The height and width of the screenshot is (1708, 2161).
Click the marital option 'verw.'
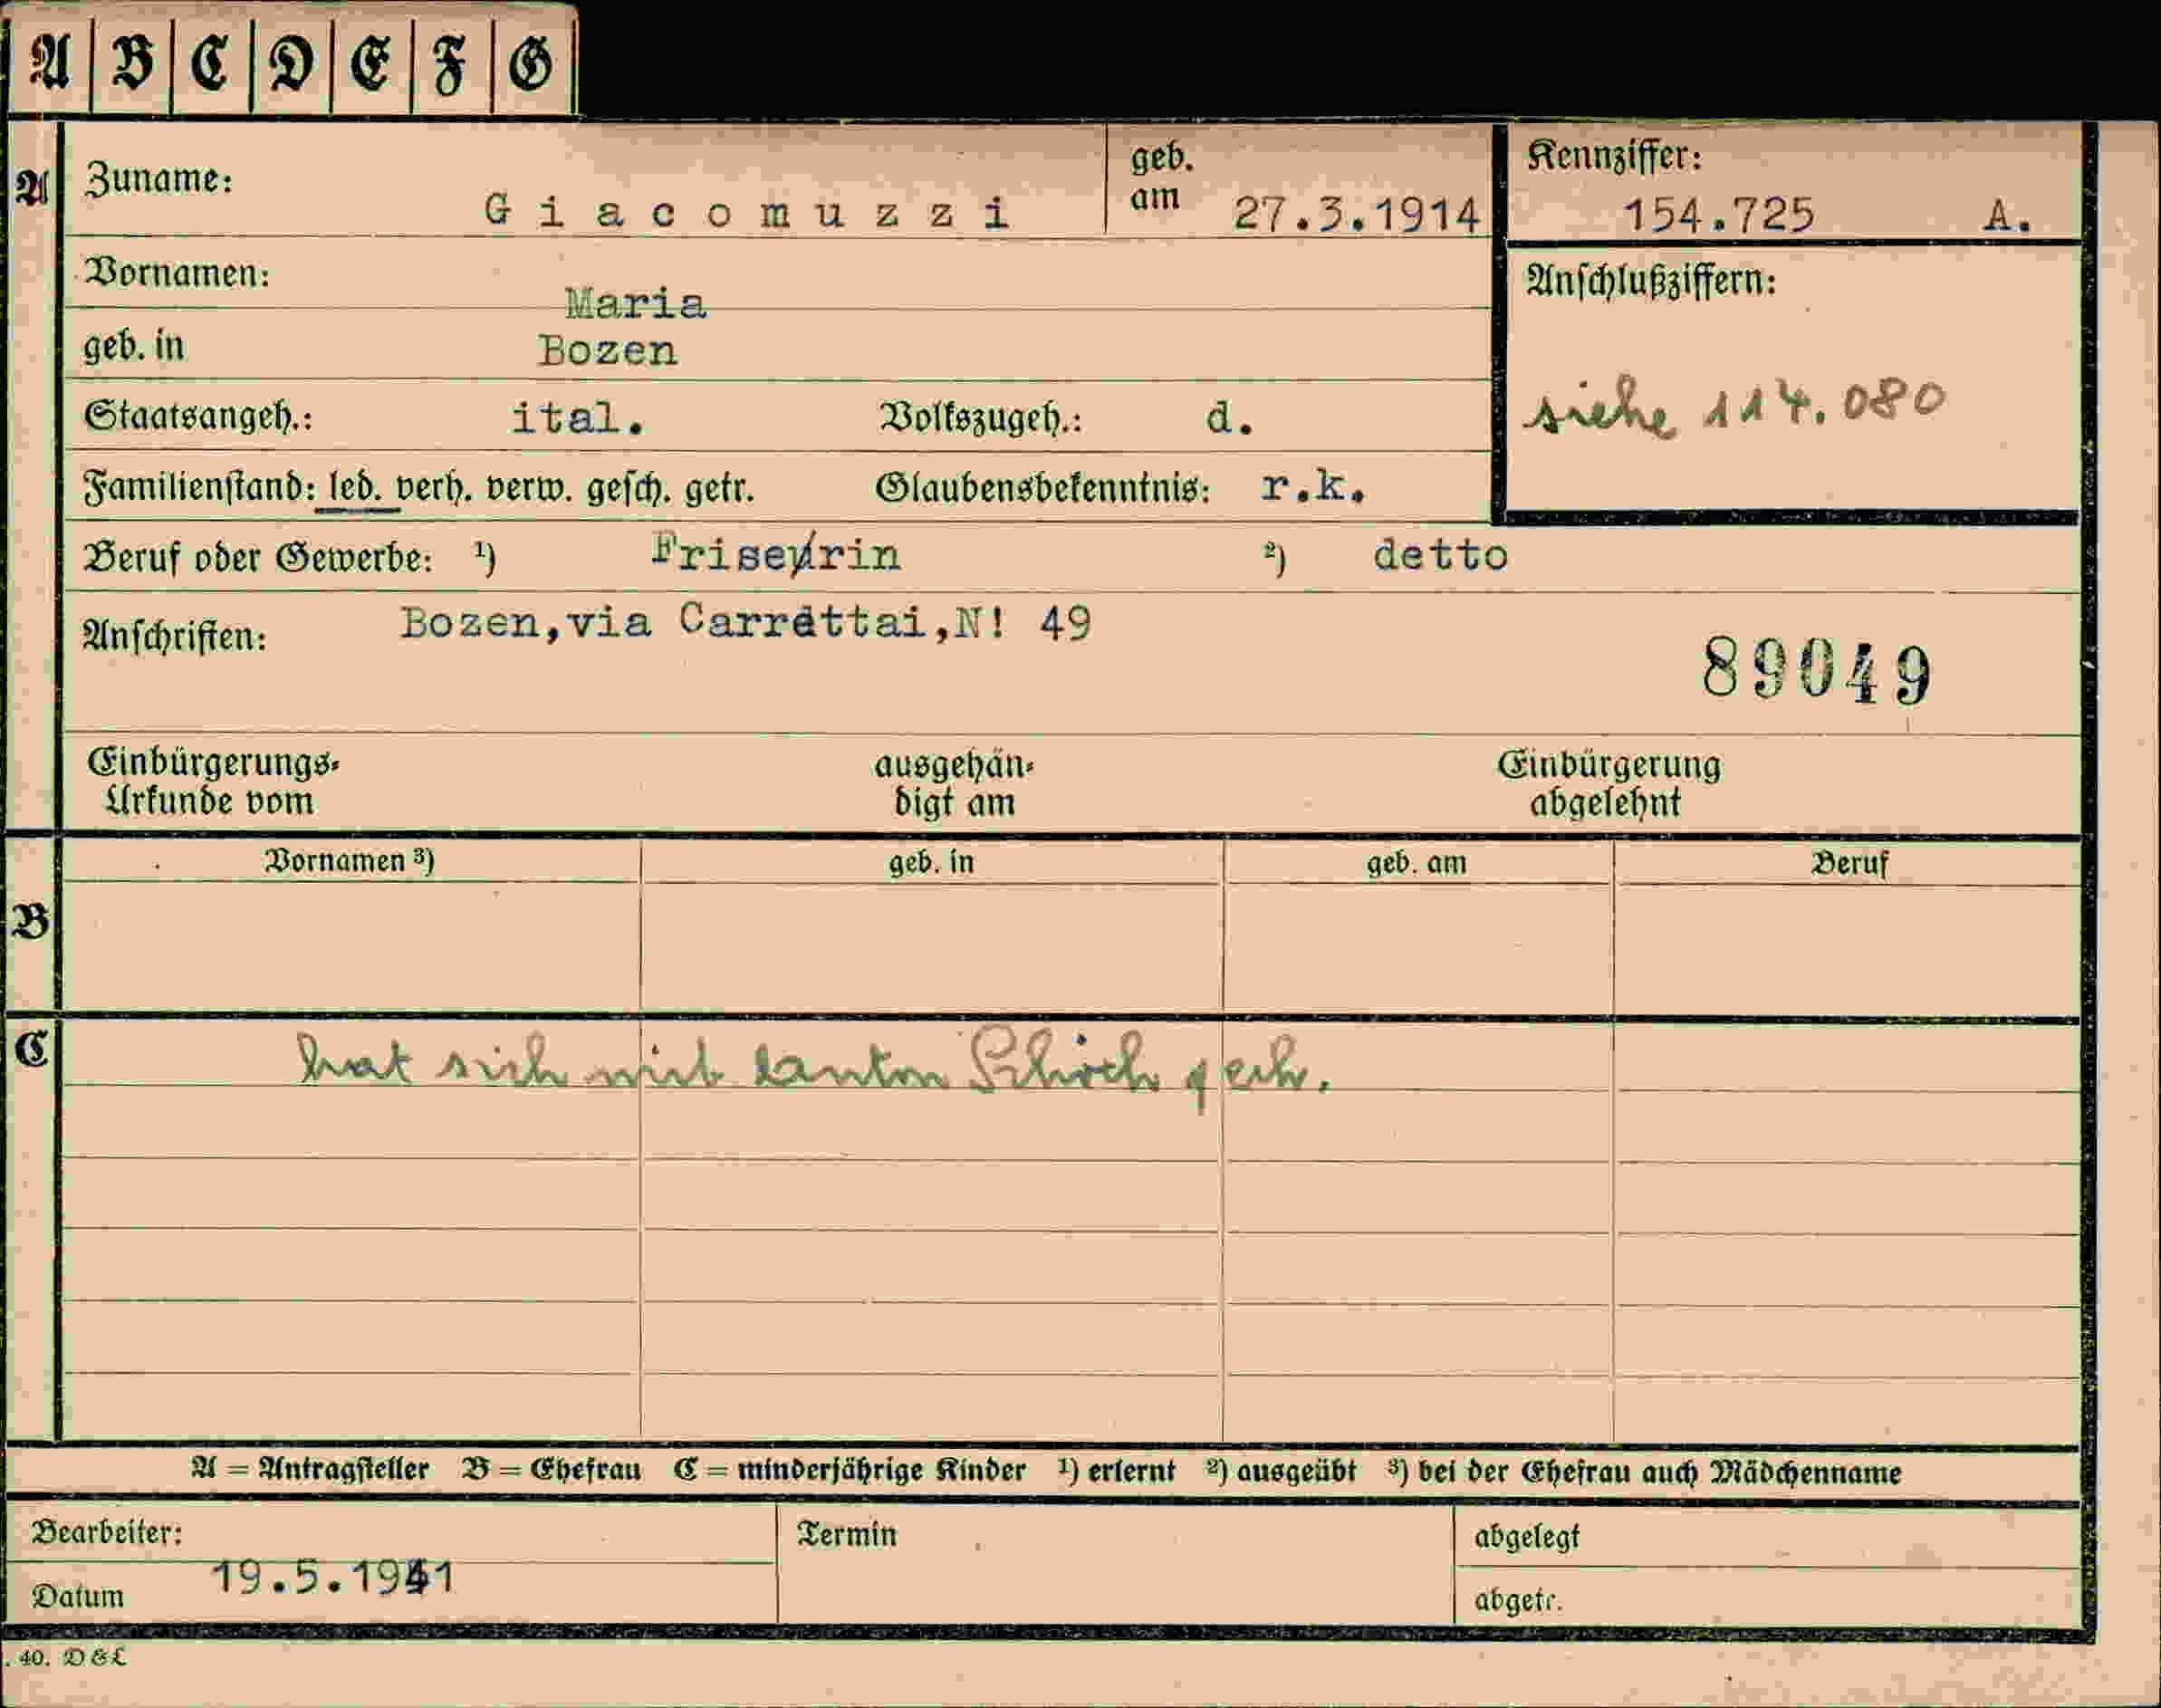tap(529, 489)
